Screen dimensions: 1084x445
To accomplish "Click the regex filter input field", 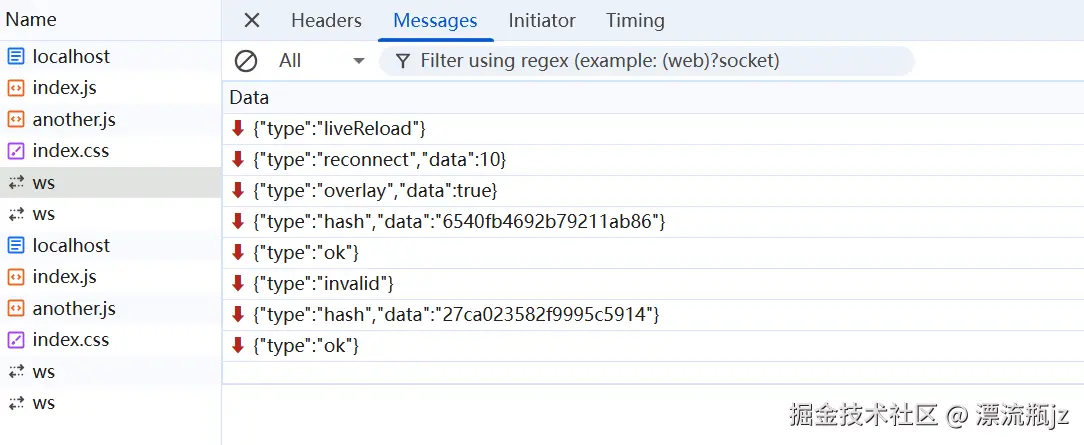I will 646,61.
